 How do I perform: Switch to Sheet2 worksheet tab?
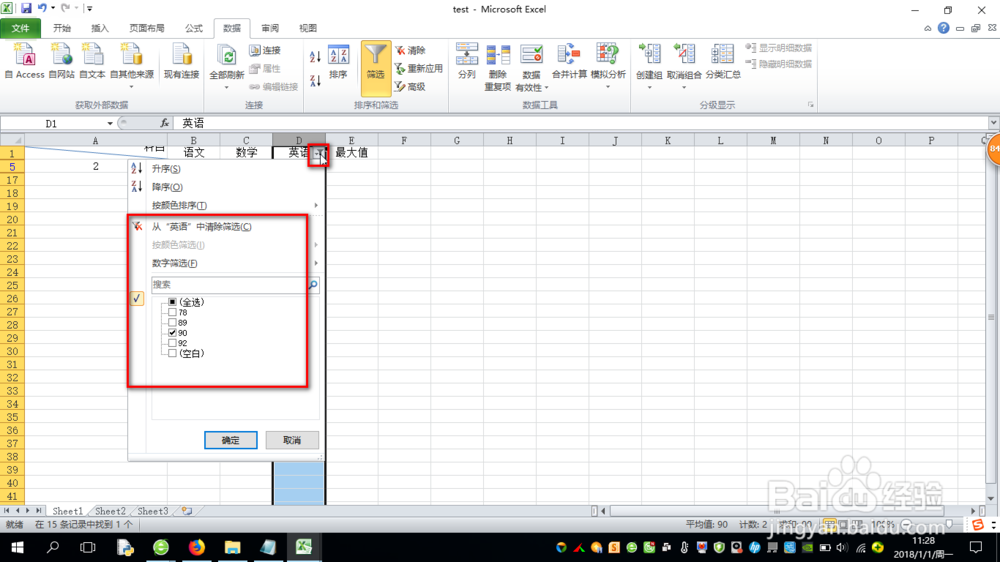[110, 511]
